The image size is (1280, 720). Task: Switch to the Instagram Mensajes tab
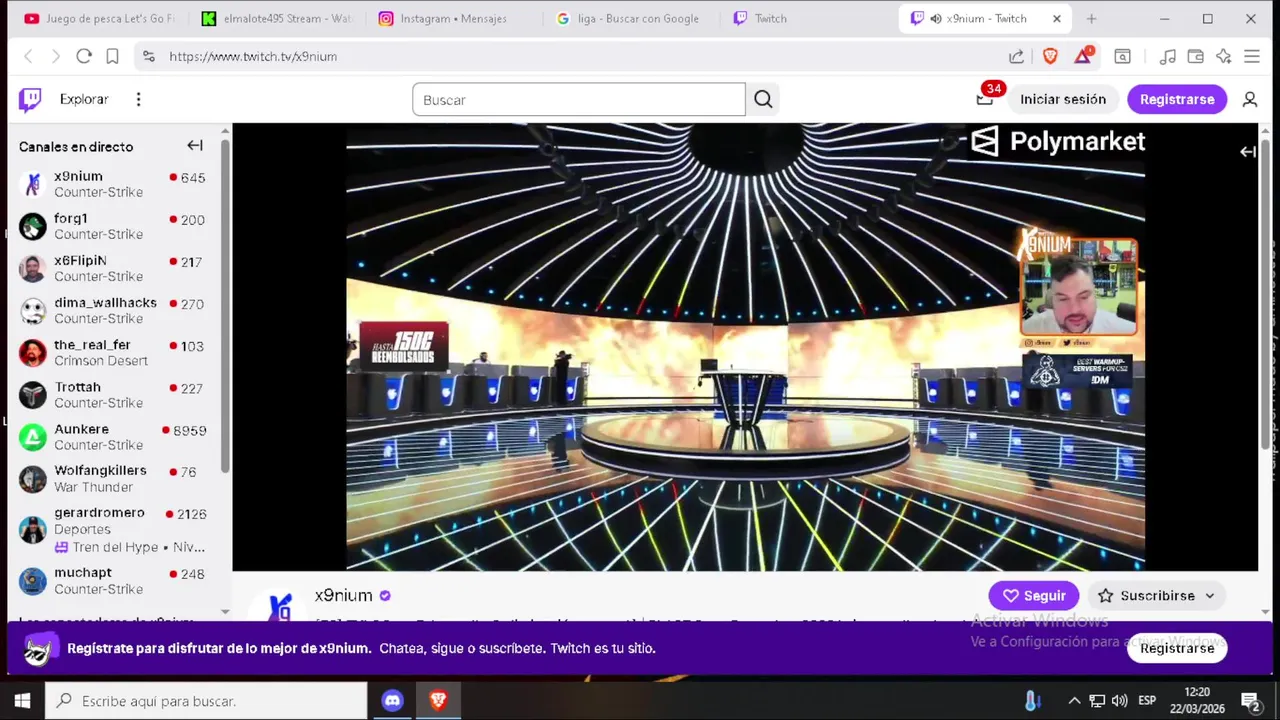tap(452, 18)
